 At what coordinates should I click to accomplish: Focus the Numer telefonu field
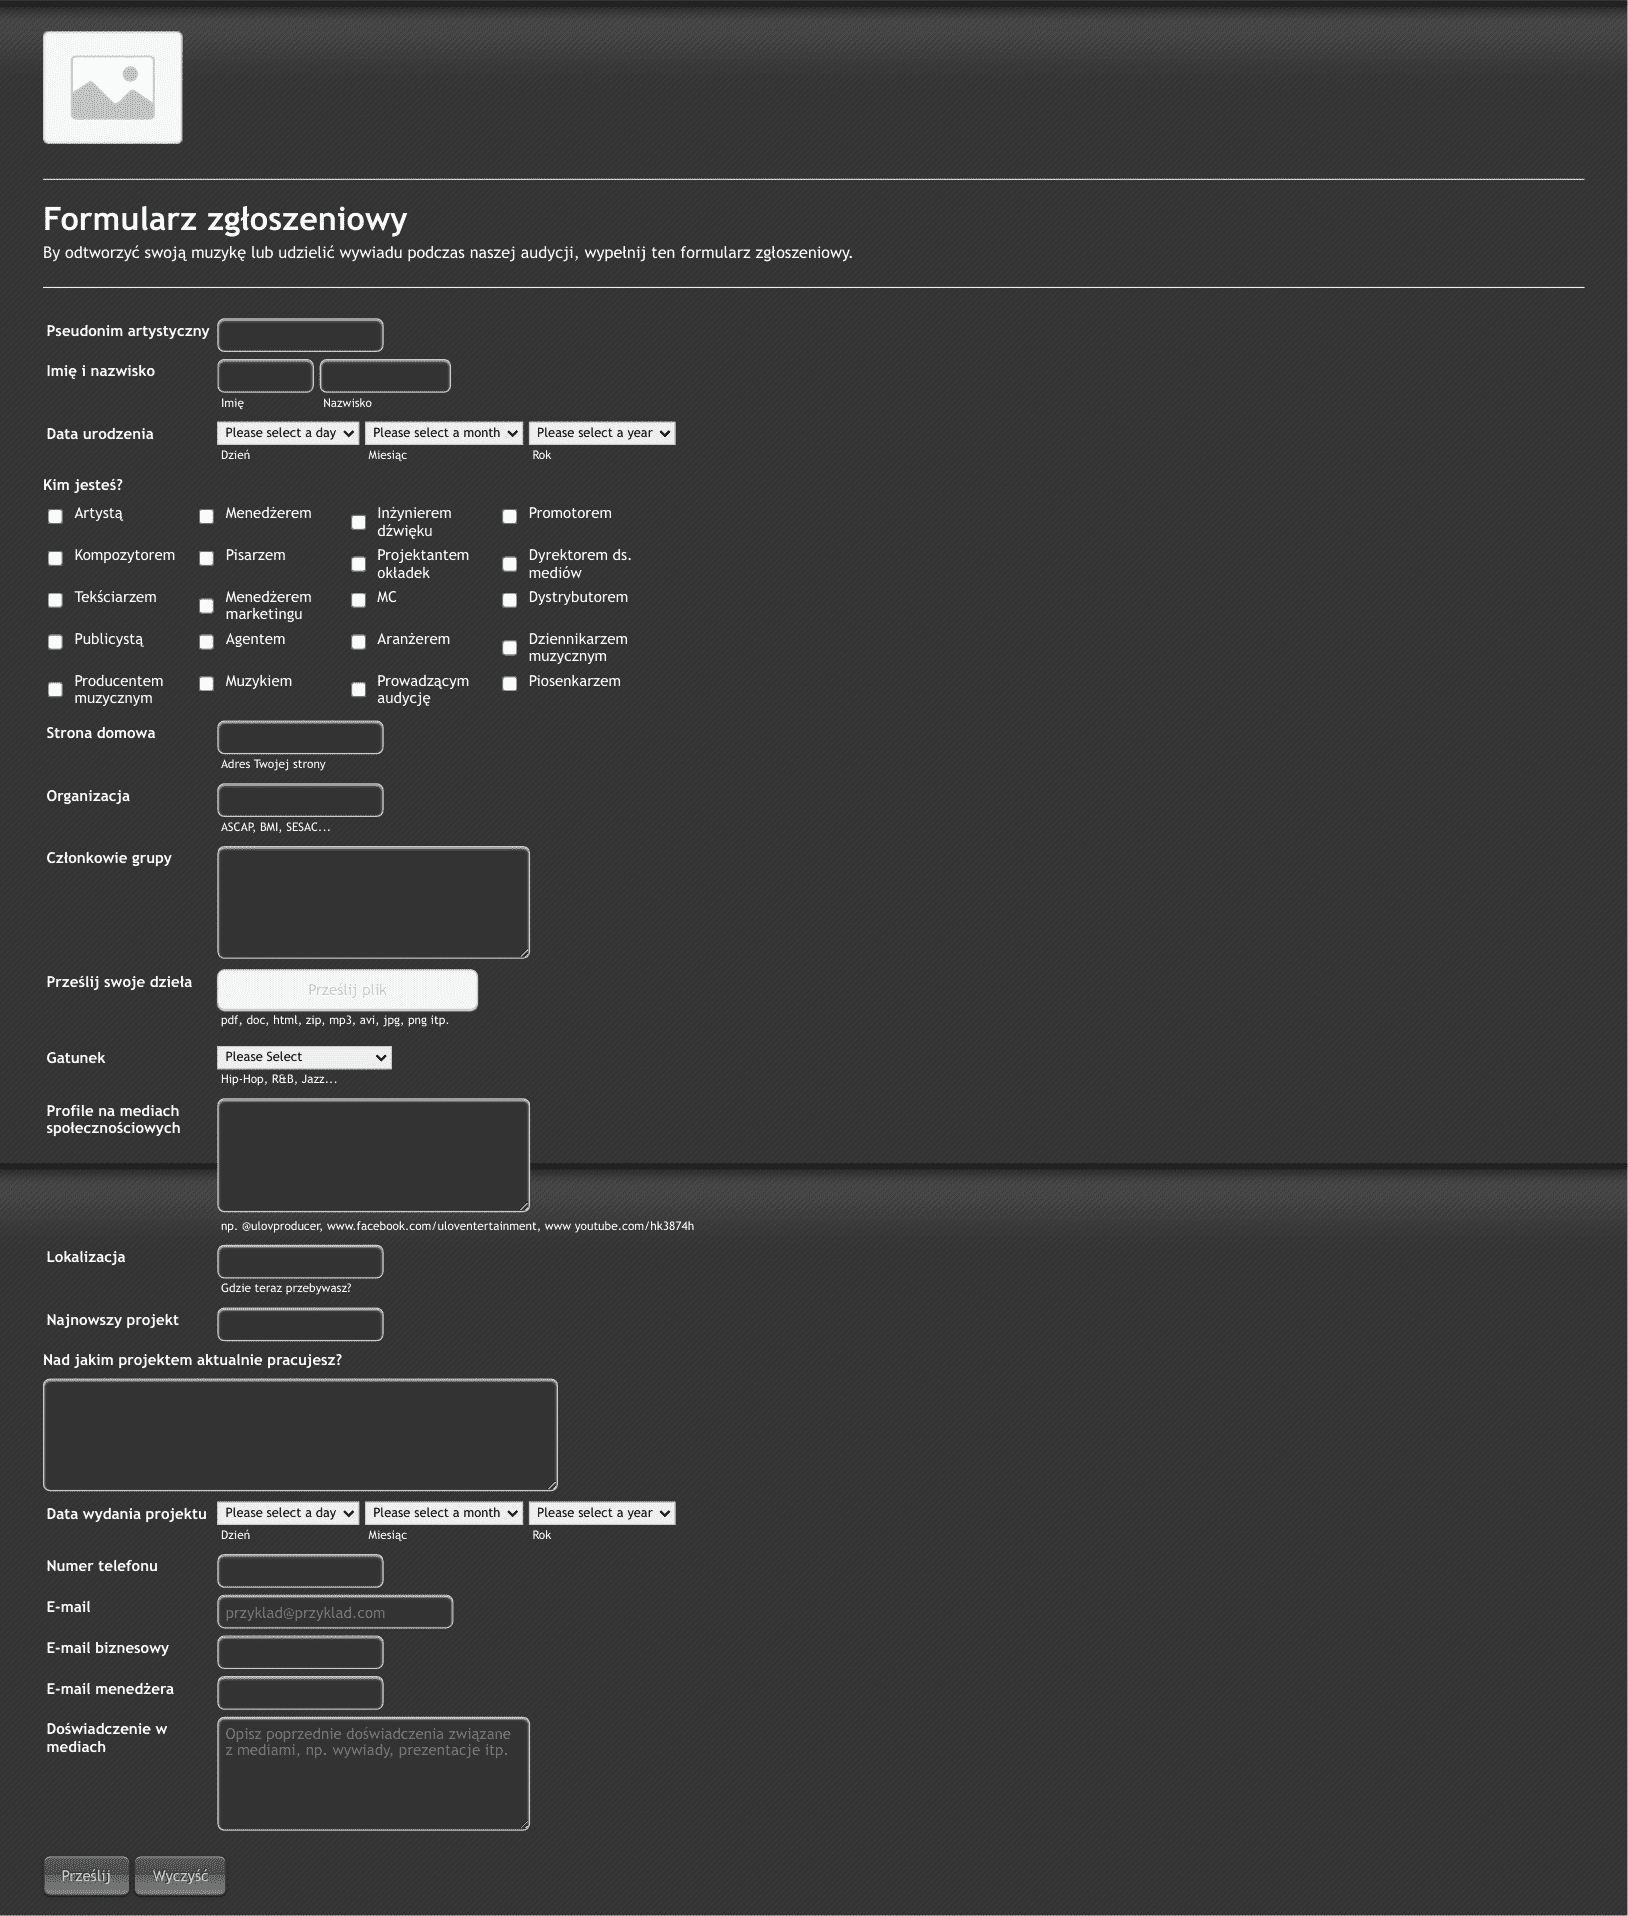coord(300,1571)
